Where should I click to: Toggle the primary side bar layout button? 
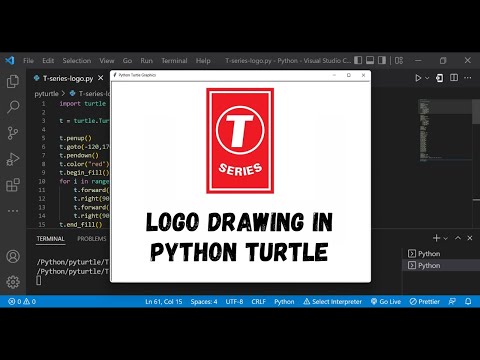tap(358, 60)
